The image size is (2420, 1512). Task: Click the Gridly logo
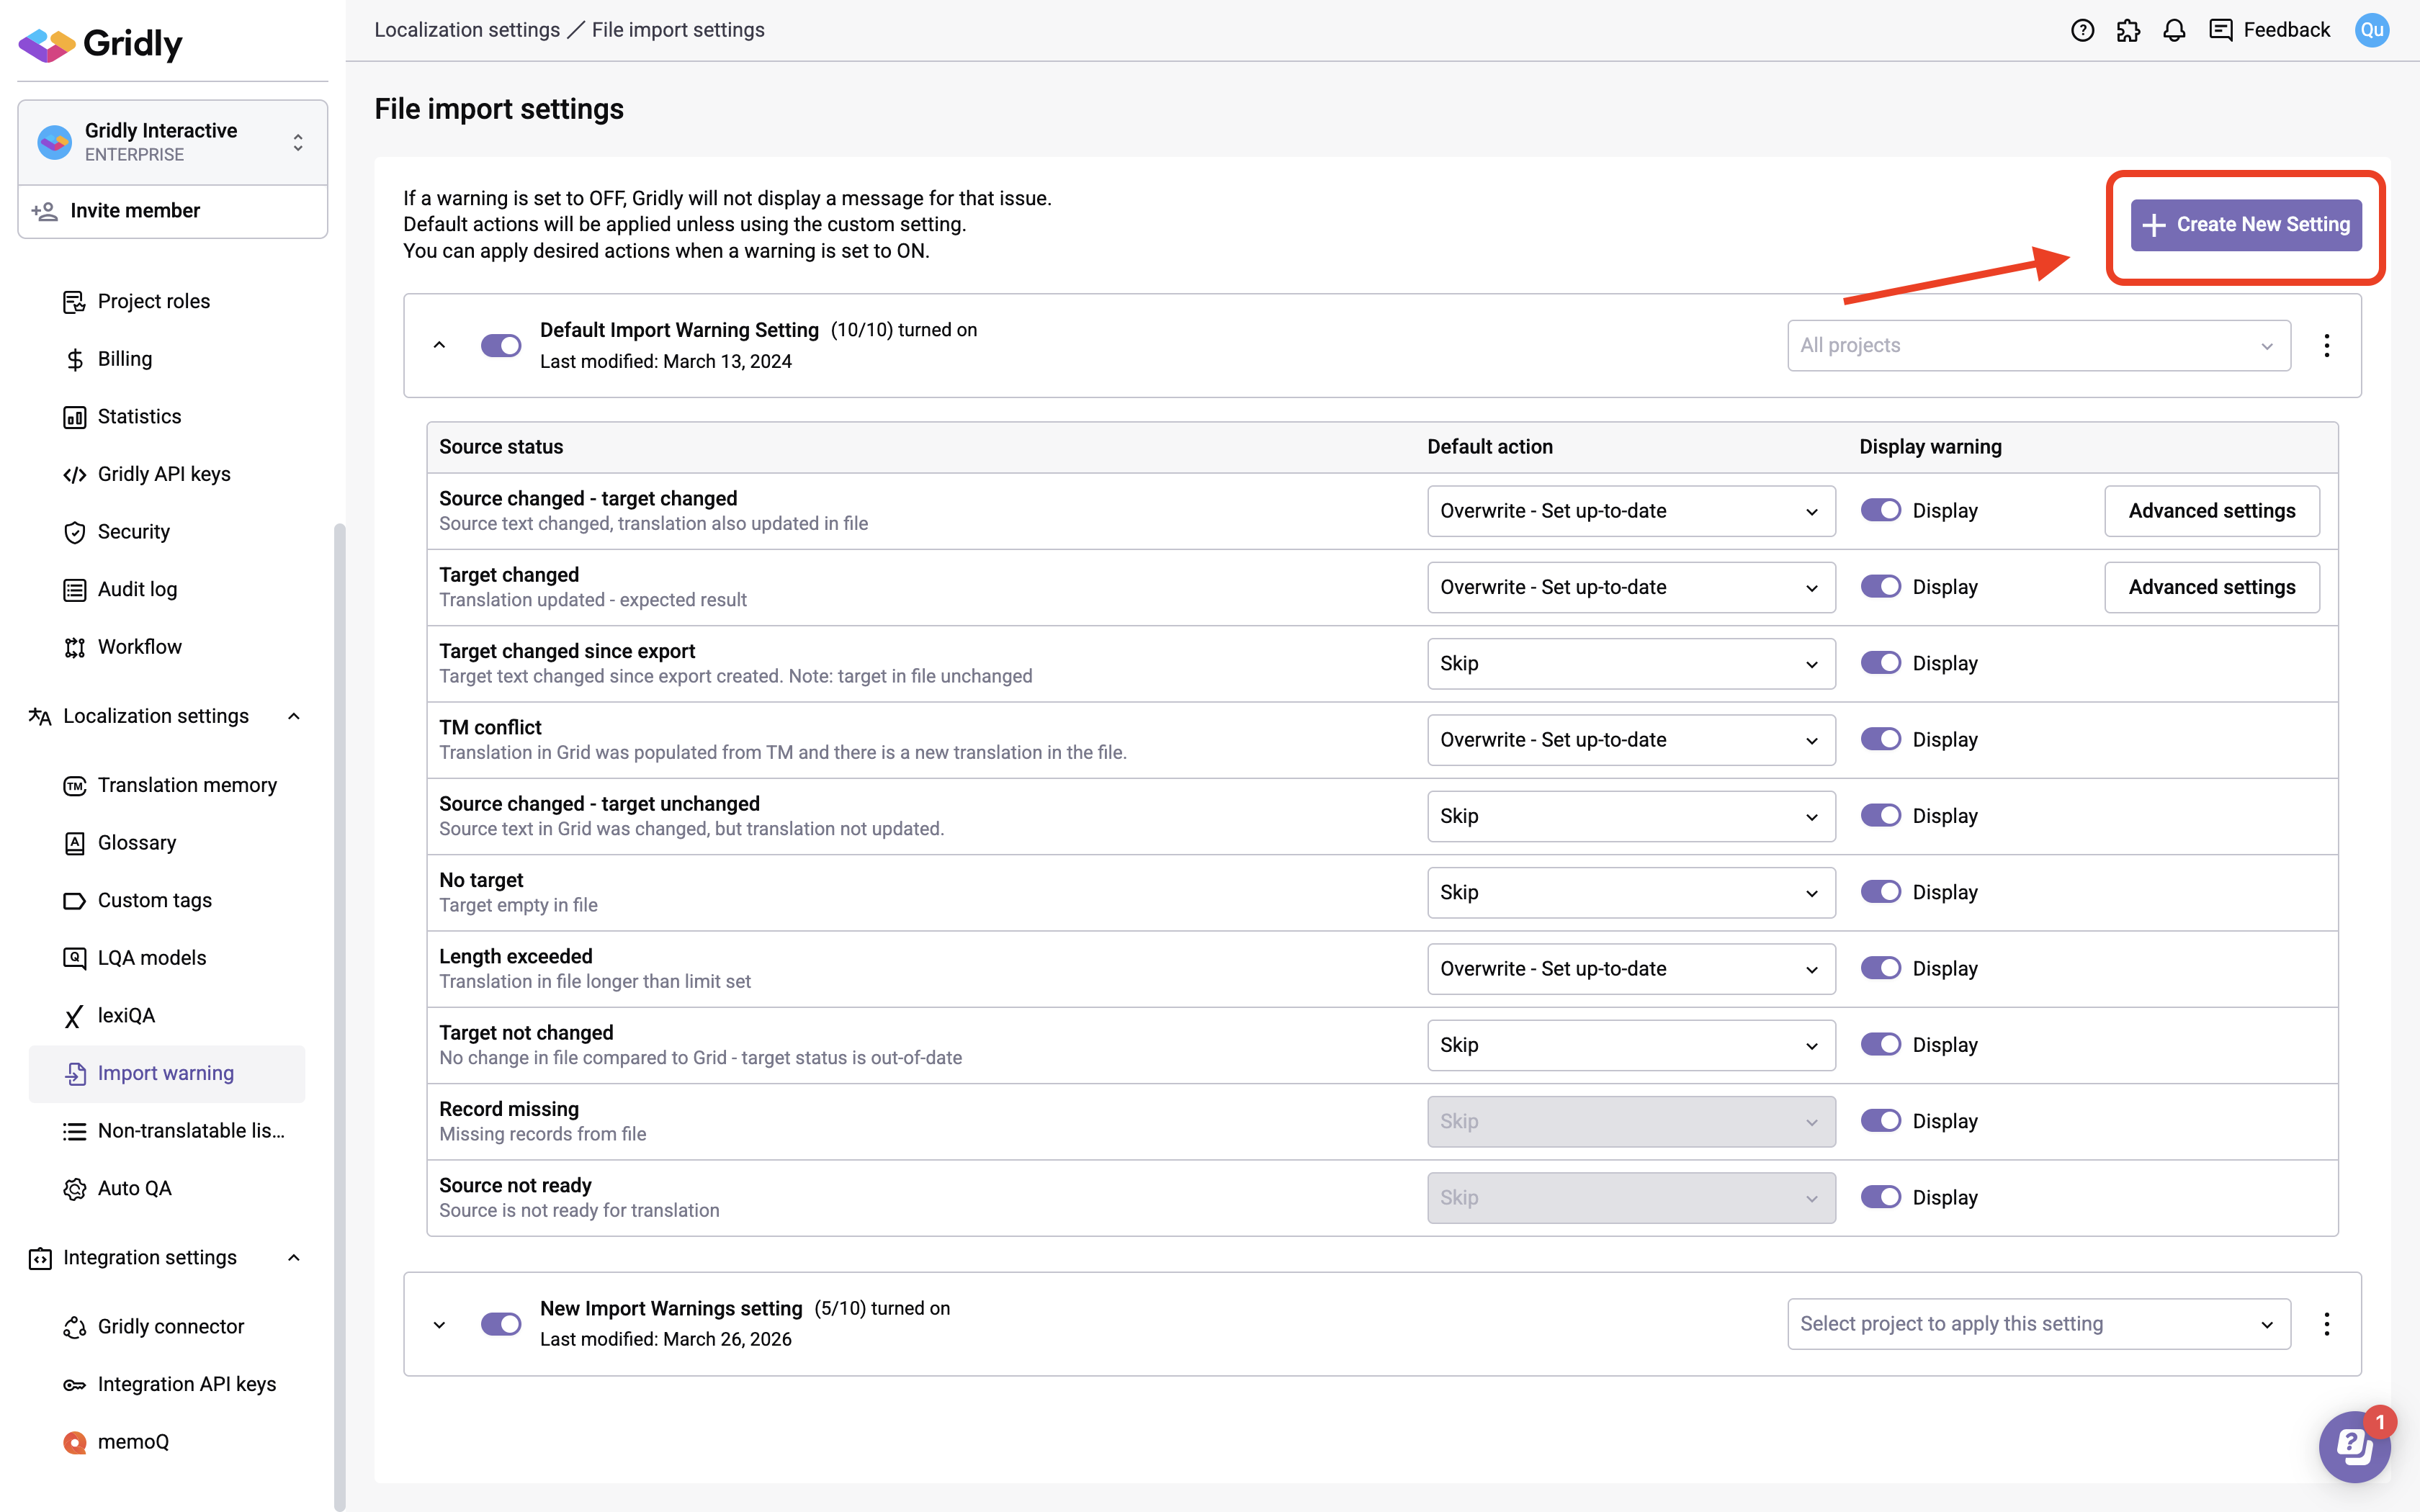101,43
